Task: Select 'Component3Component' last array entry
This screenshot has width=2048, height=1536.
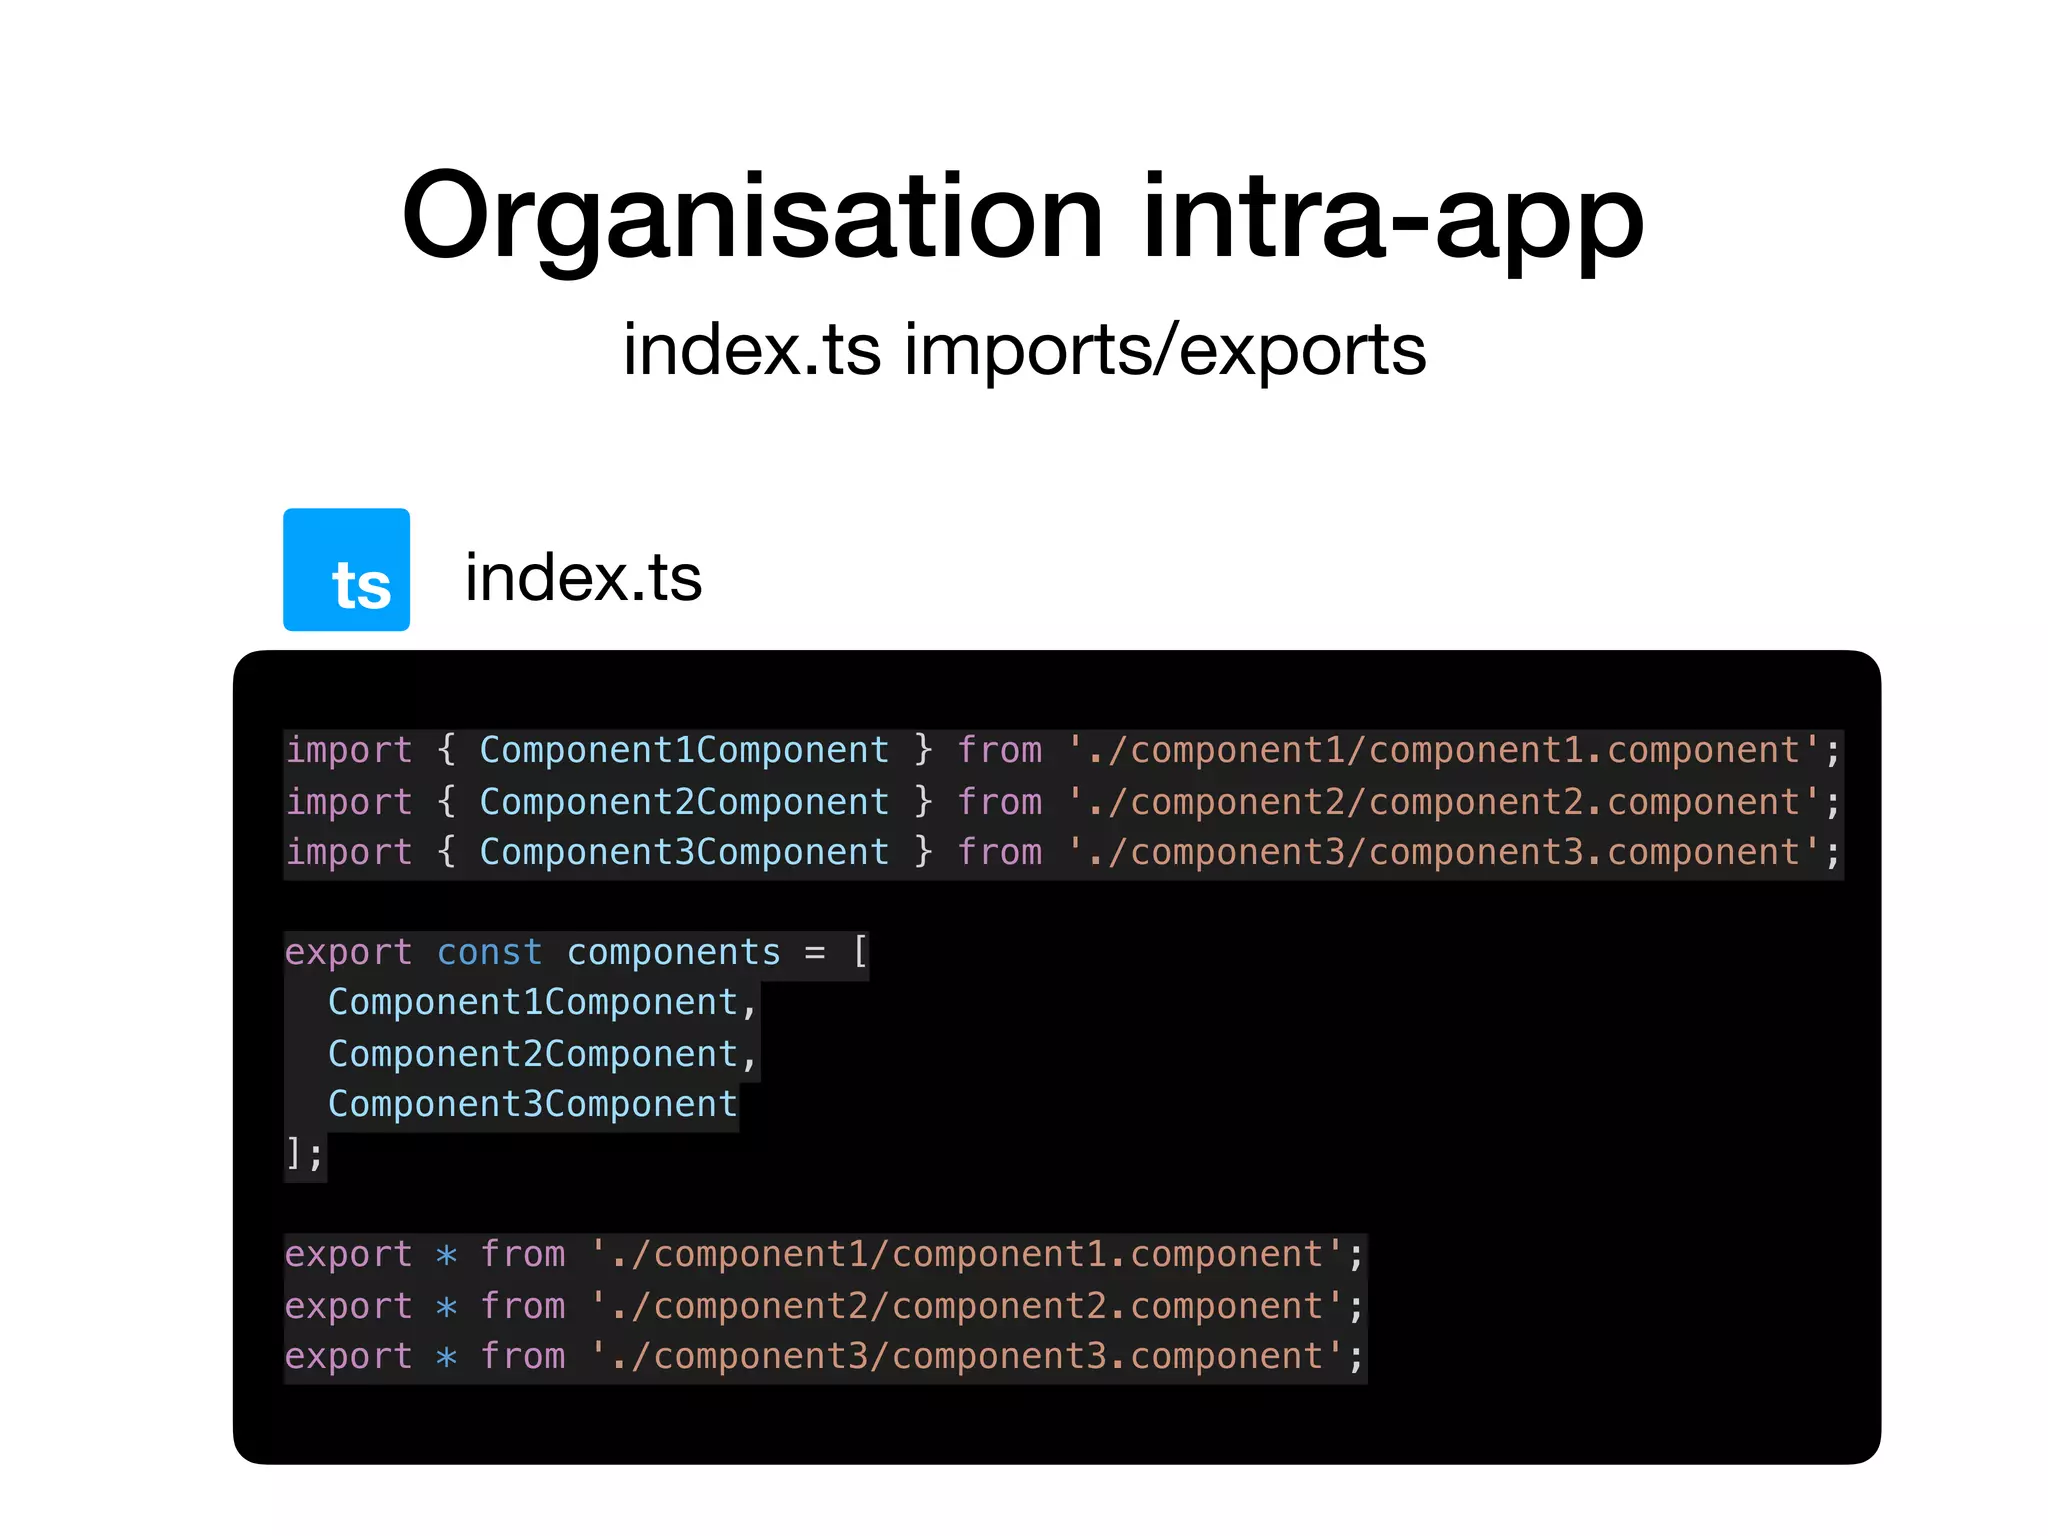Action: (533, 1105)
